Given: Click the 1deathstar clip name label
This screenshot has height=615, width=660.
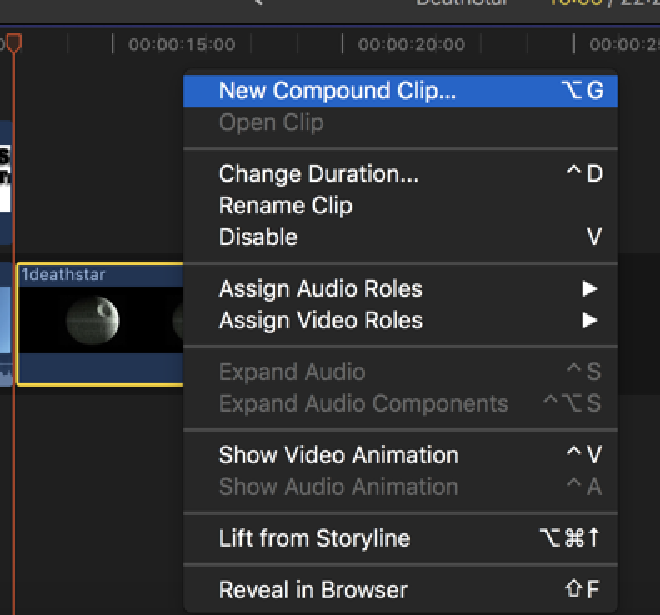Looking at the screenshot, I should [63, 275].
